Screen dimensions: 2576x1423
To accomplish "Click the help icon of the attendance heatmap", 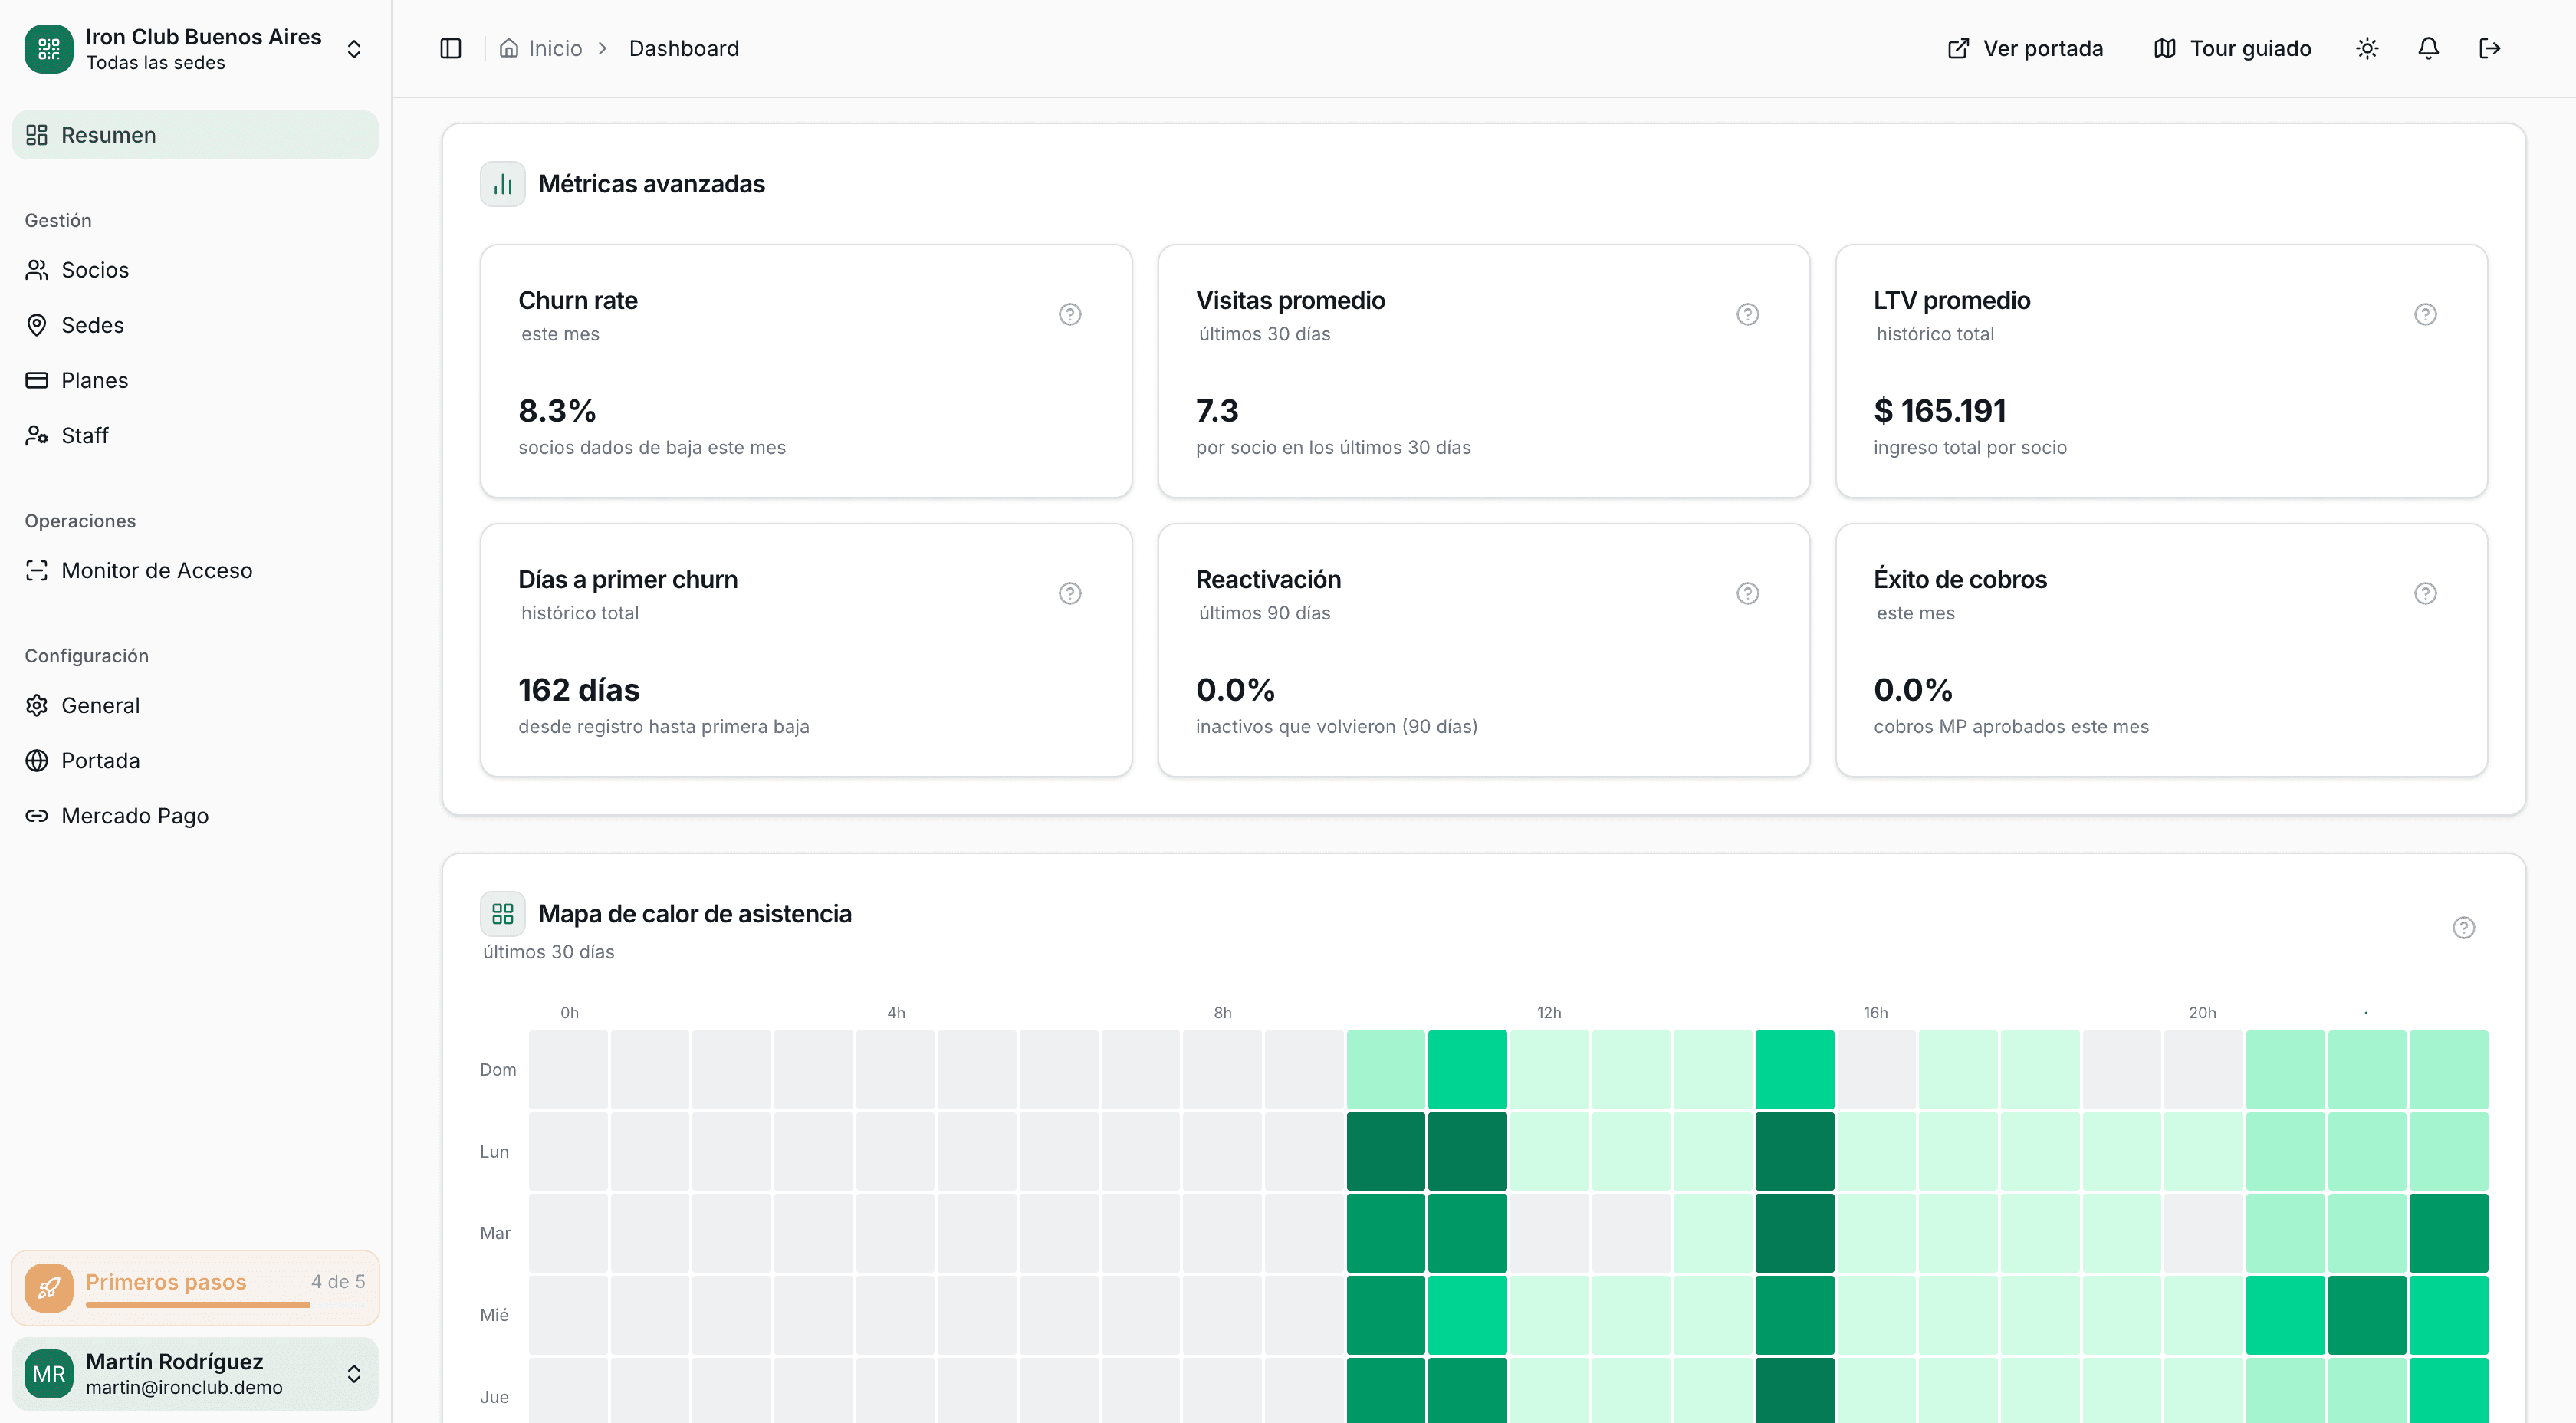I will click(x=2463, y=927).
